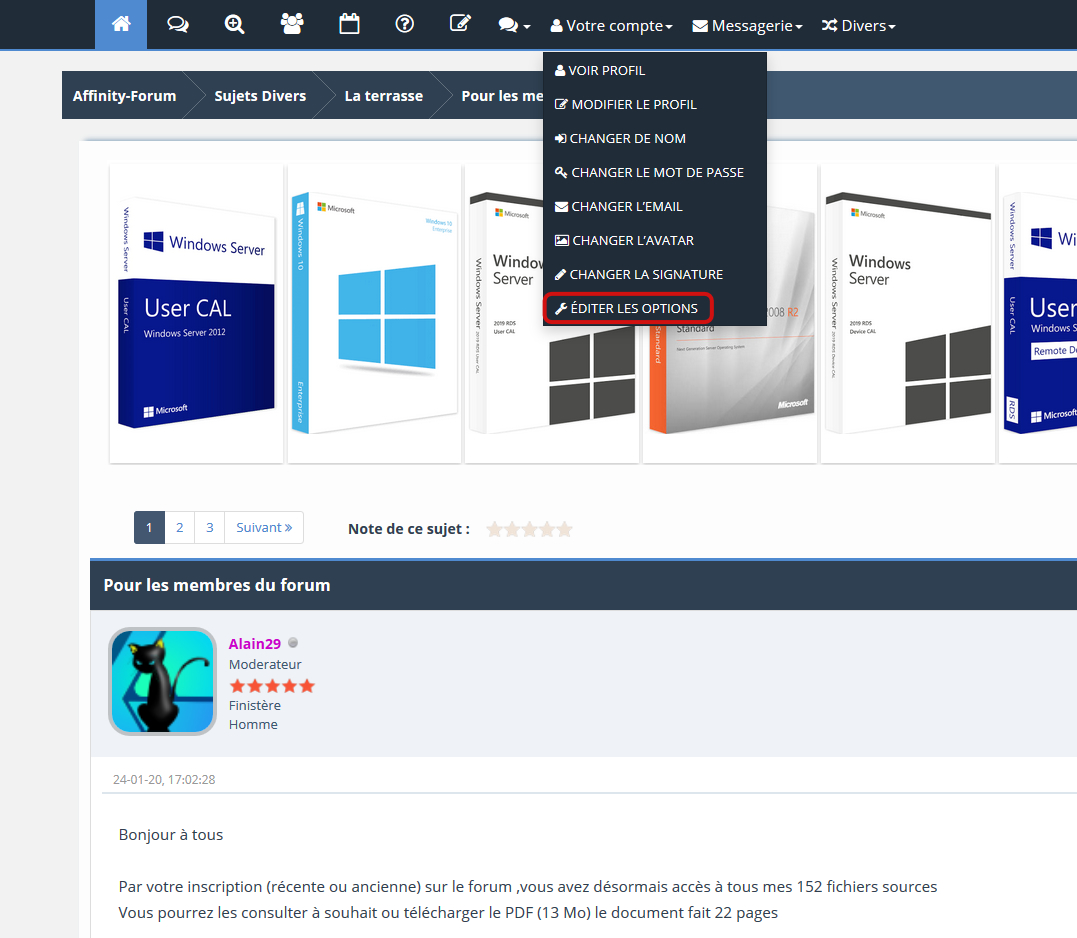1077x938 pixels.
Task: Select Éditer les options entry
Action: point(628,308)
